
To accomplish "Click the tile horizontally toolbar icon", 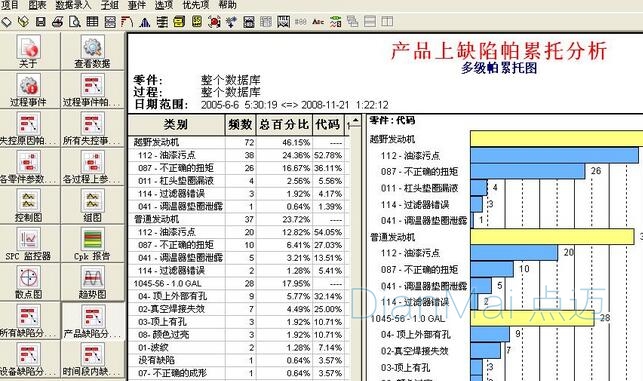I will (x=370, y=21).
